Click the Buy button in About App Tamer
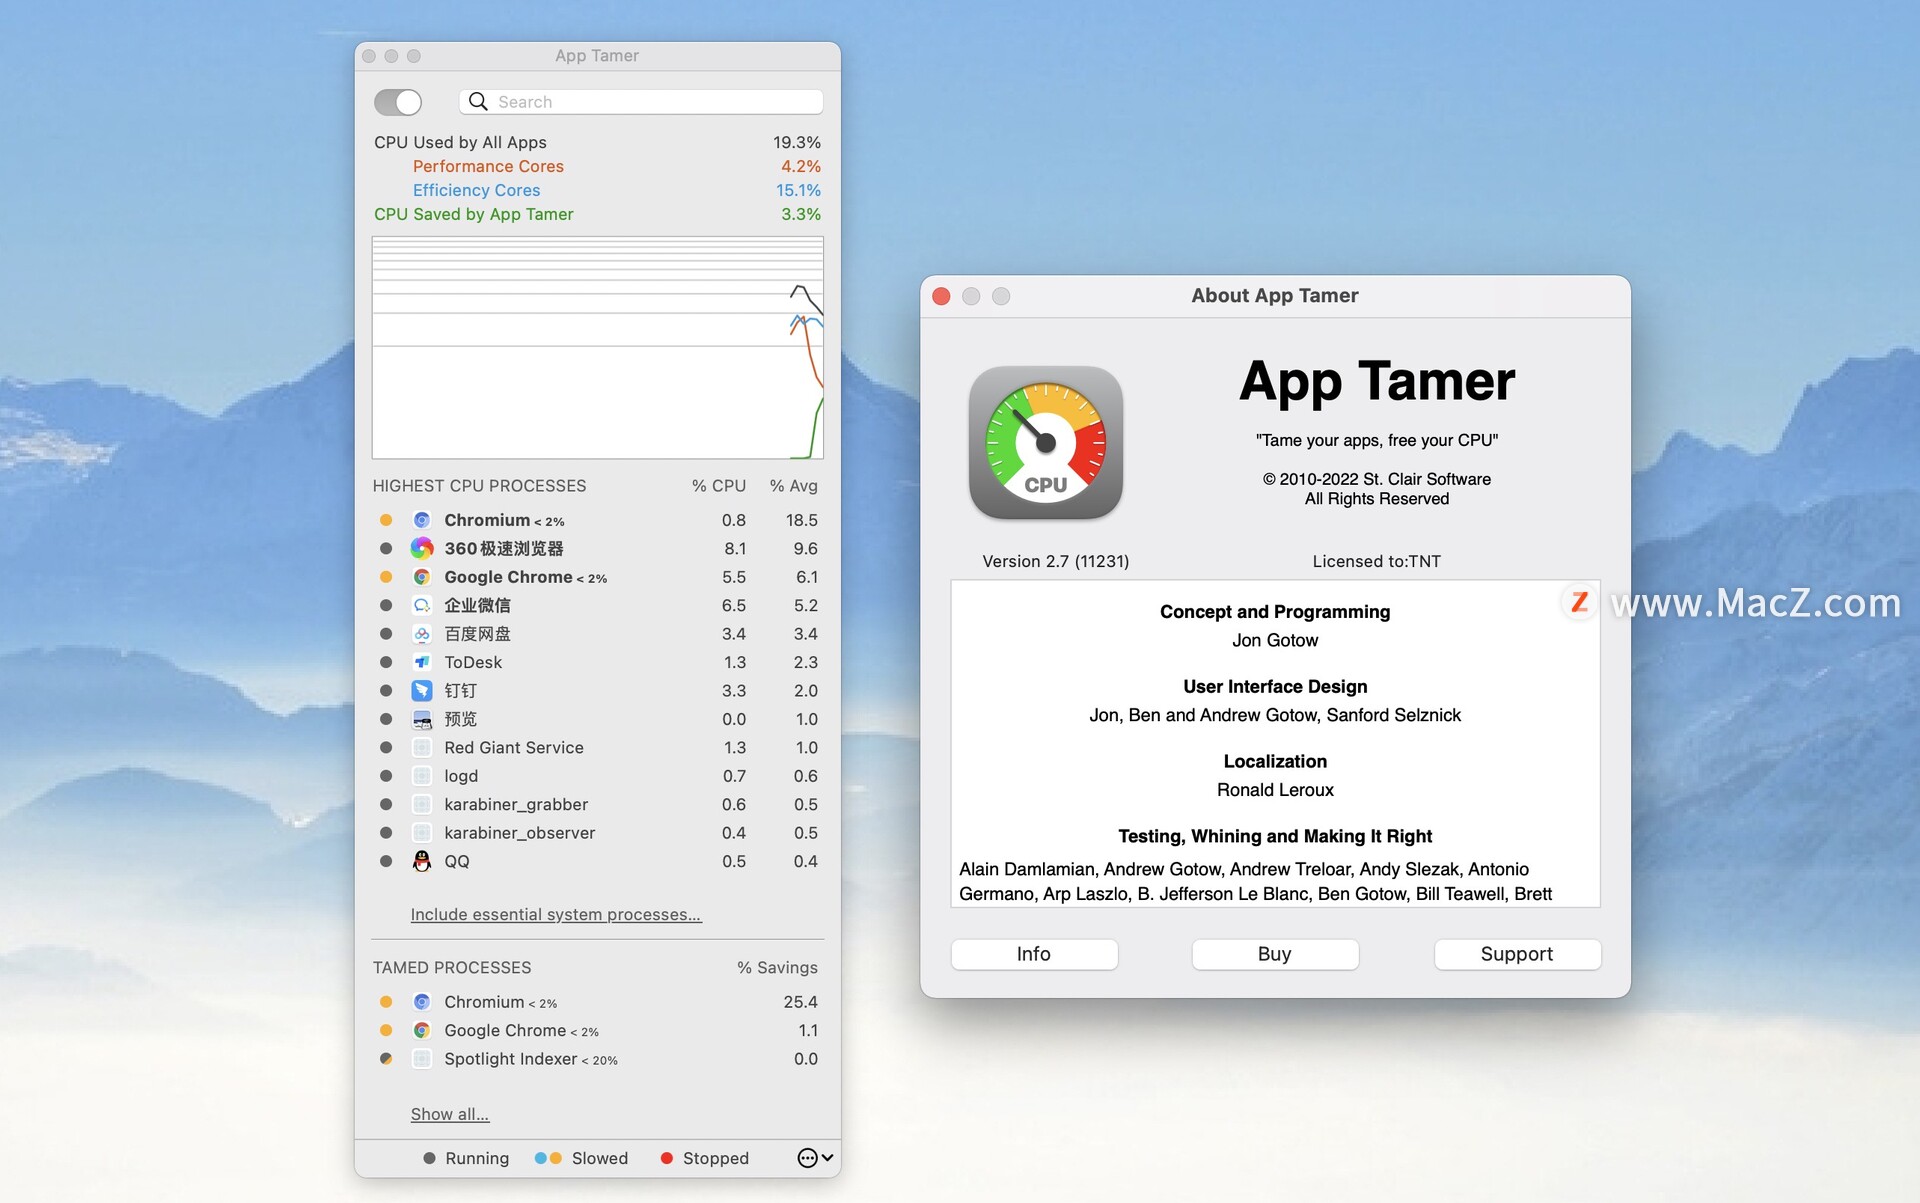 point(1274,954)
